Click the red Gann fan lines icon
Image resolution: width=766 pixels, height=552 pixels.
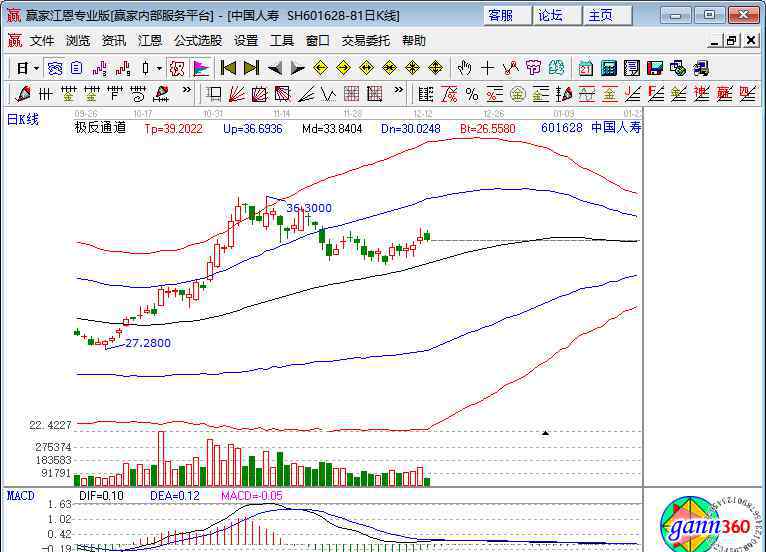[x=236, y=93]
